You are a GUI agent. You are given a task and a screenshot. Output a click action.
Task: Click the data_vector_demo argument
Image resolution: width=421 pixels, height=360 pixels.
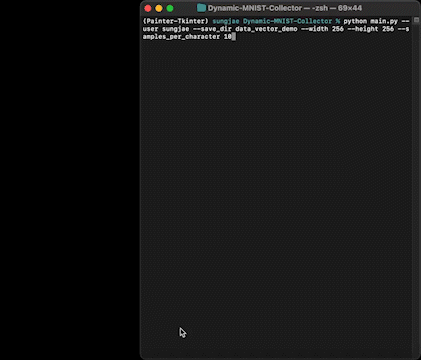(266, 29)
